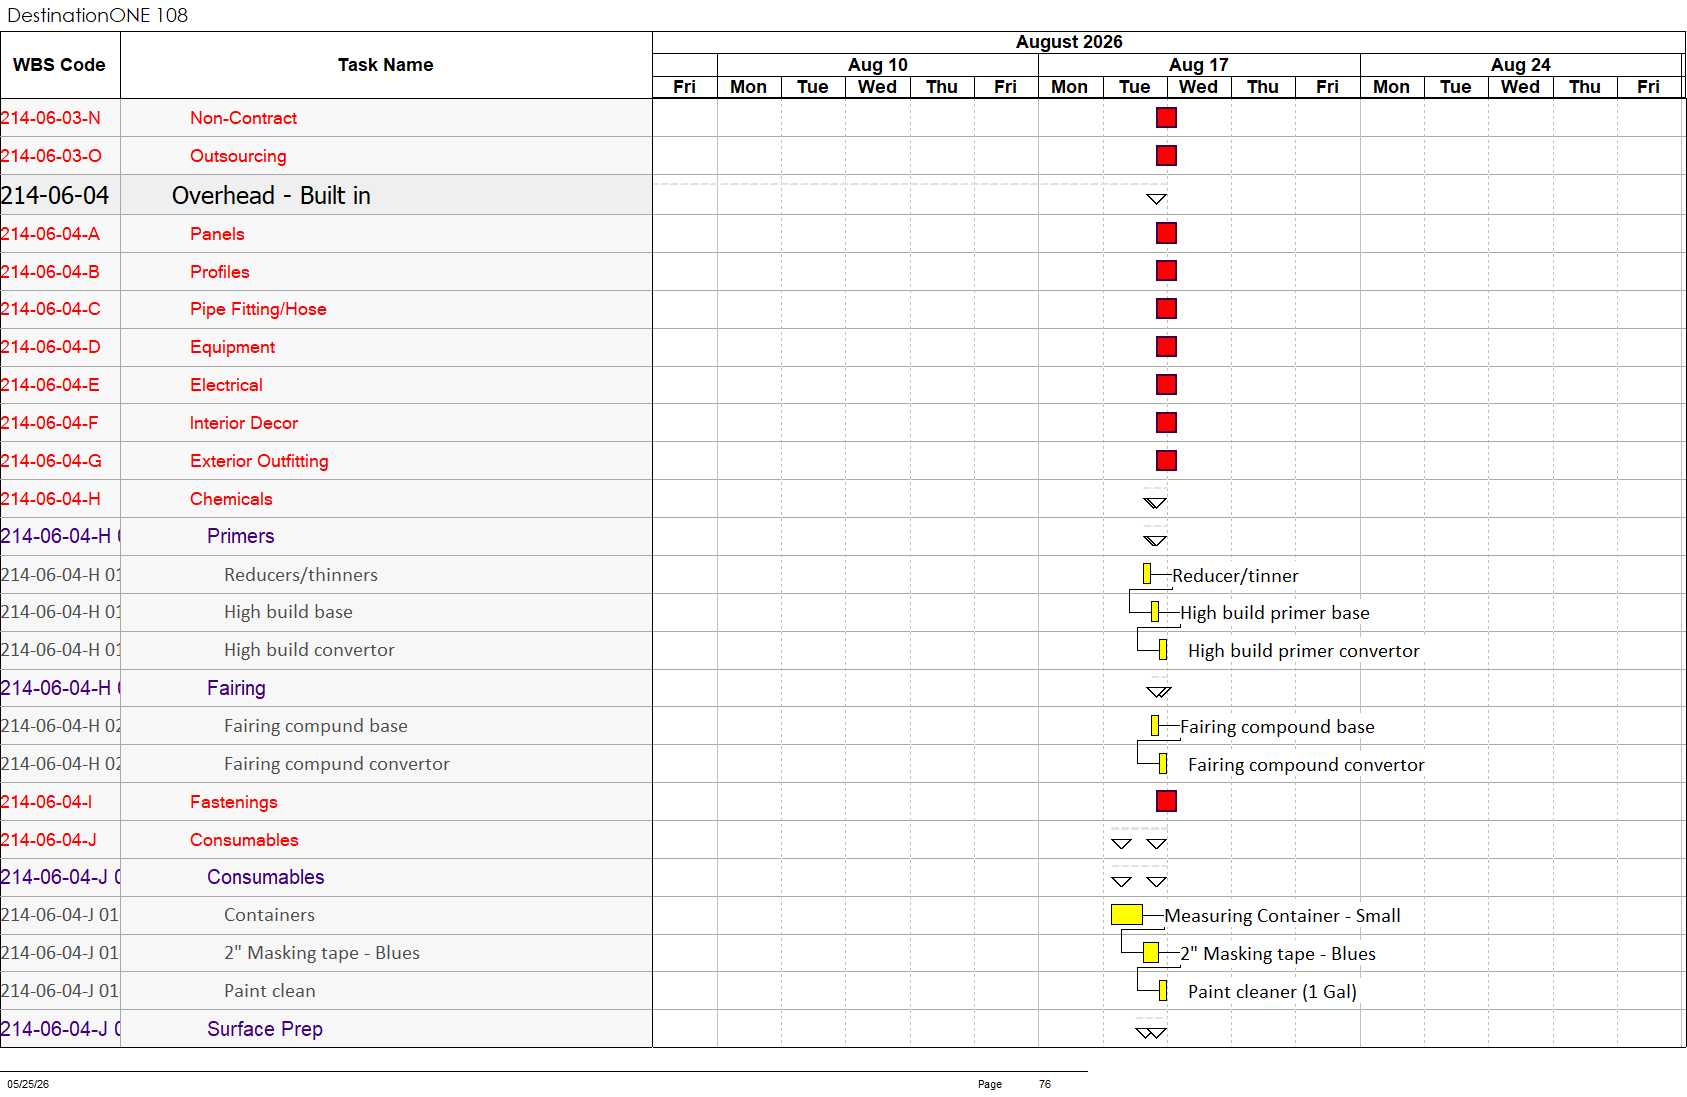Click the Task Name column header

pyautogui.click(x=386, y=65)
